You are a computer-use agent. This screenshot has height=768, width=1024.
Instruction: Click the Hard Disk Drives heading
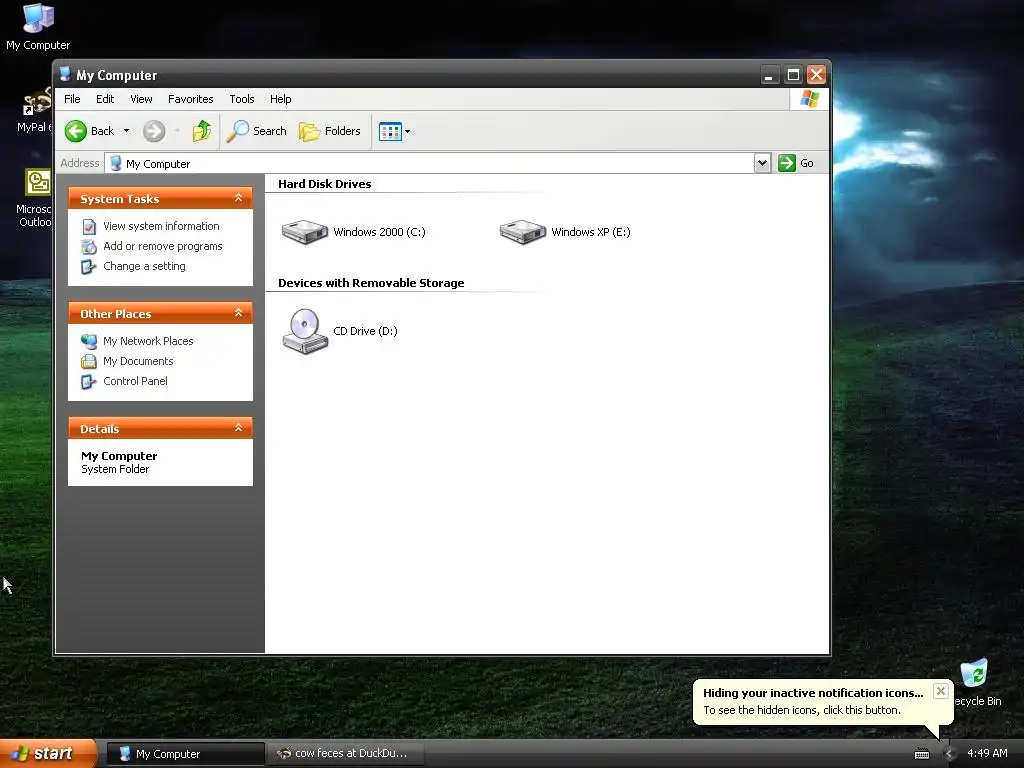pos(325,184)
